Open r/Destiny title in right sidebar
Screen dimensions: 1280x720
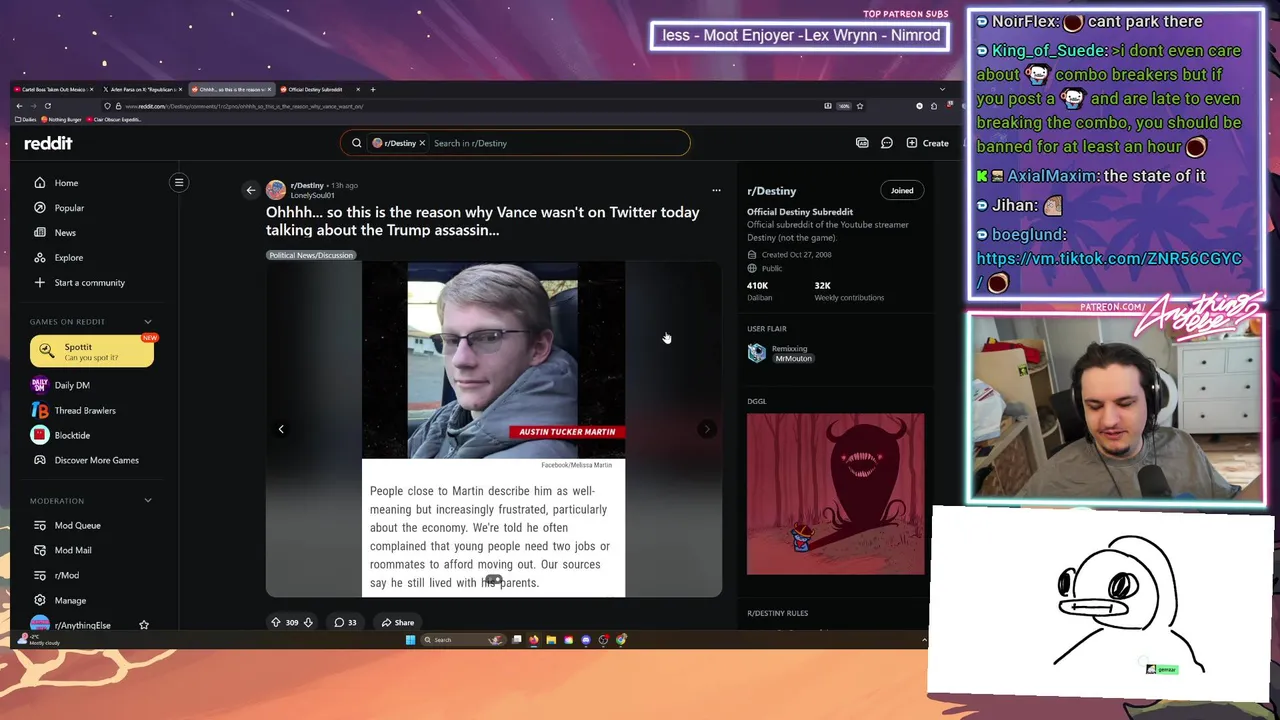(x=771, y=191)
